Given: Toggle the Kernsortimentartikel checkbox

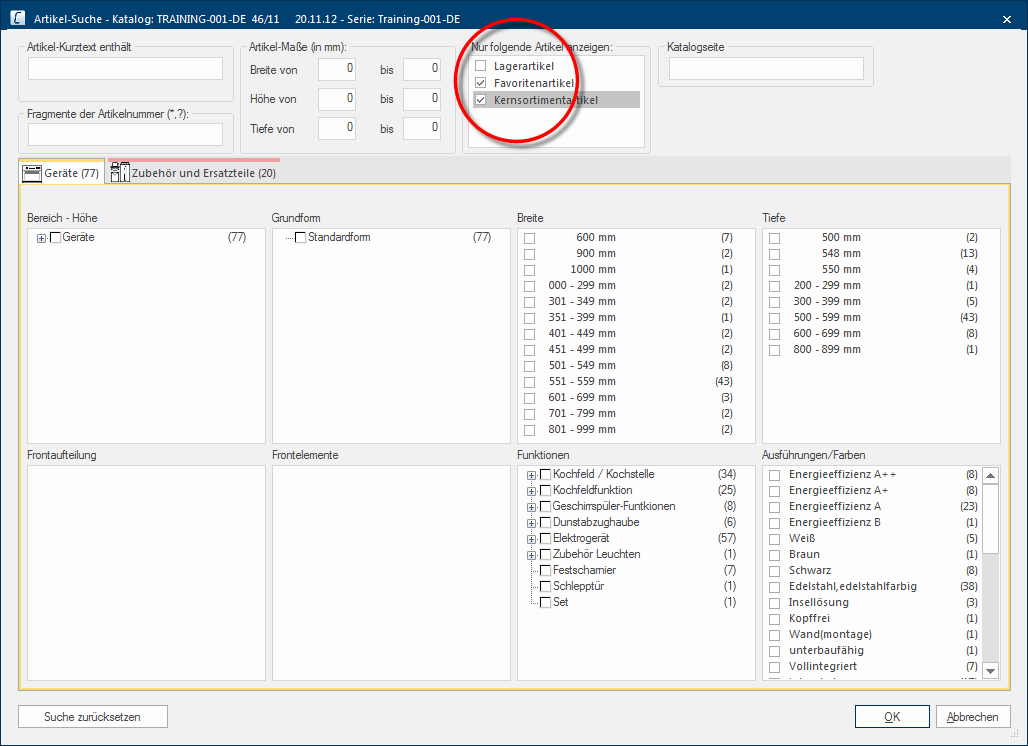Looking at the screenshot, I should 481,100.
